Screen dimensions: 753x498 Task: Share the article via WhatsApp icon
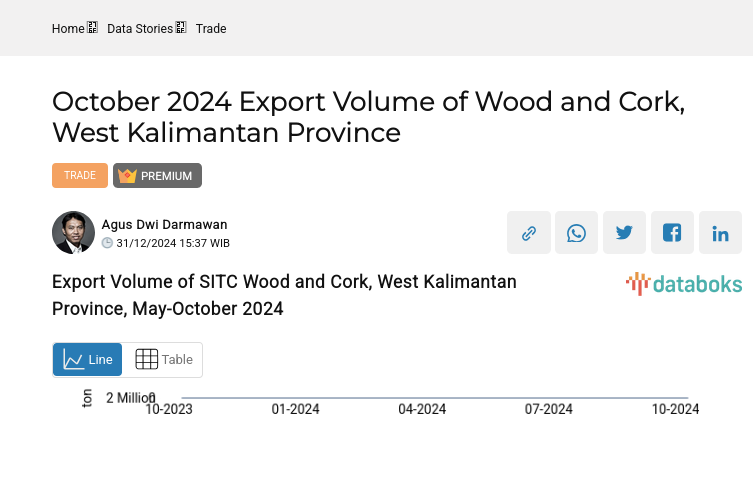pos(576,233)
